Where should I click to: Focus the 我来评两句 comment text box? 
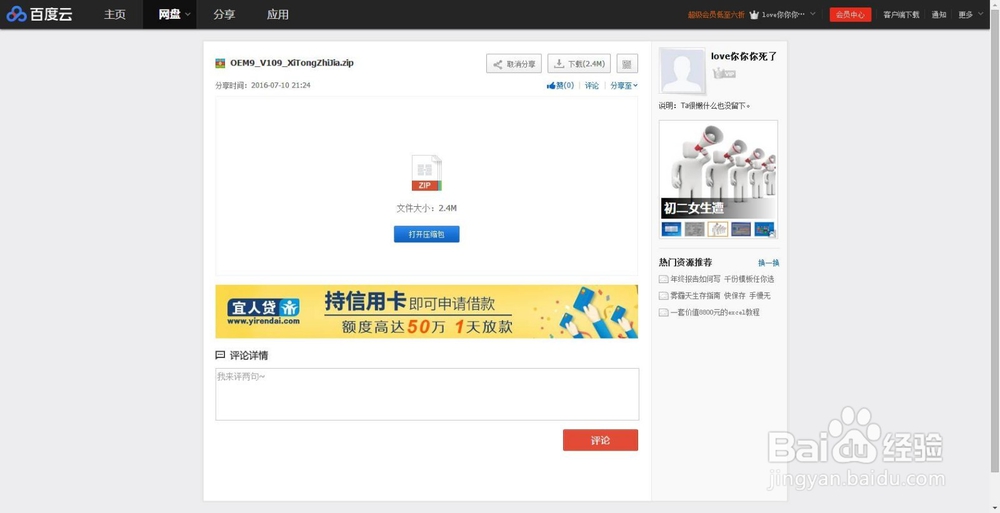pyautogui.click(x=427, y=394)
